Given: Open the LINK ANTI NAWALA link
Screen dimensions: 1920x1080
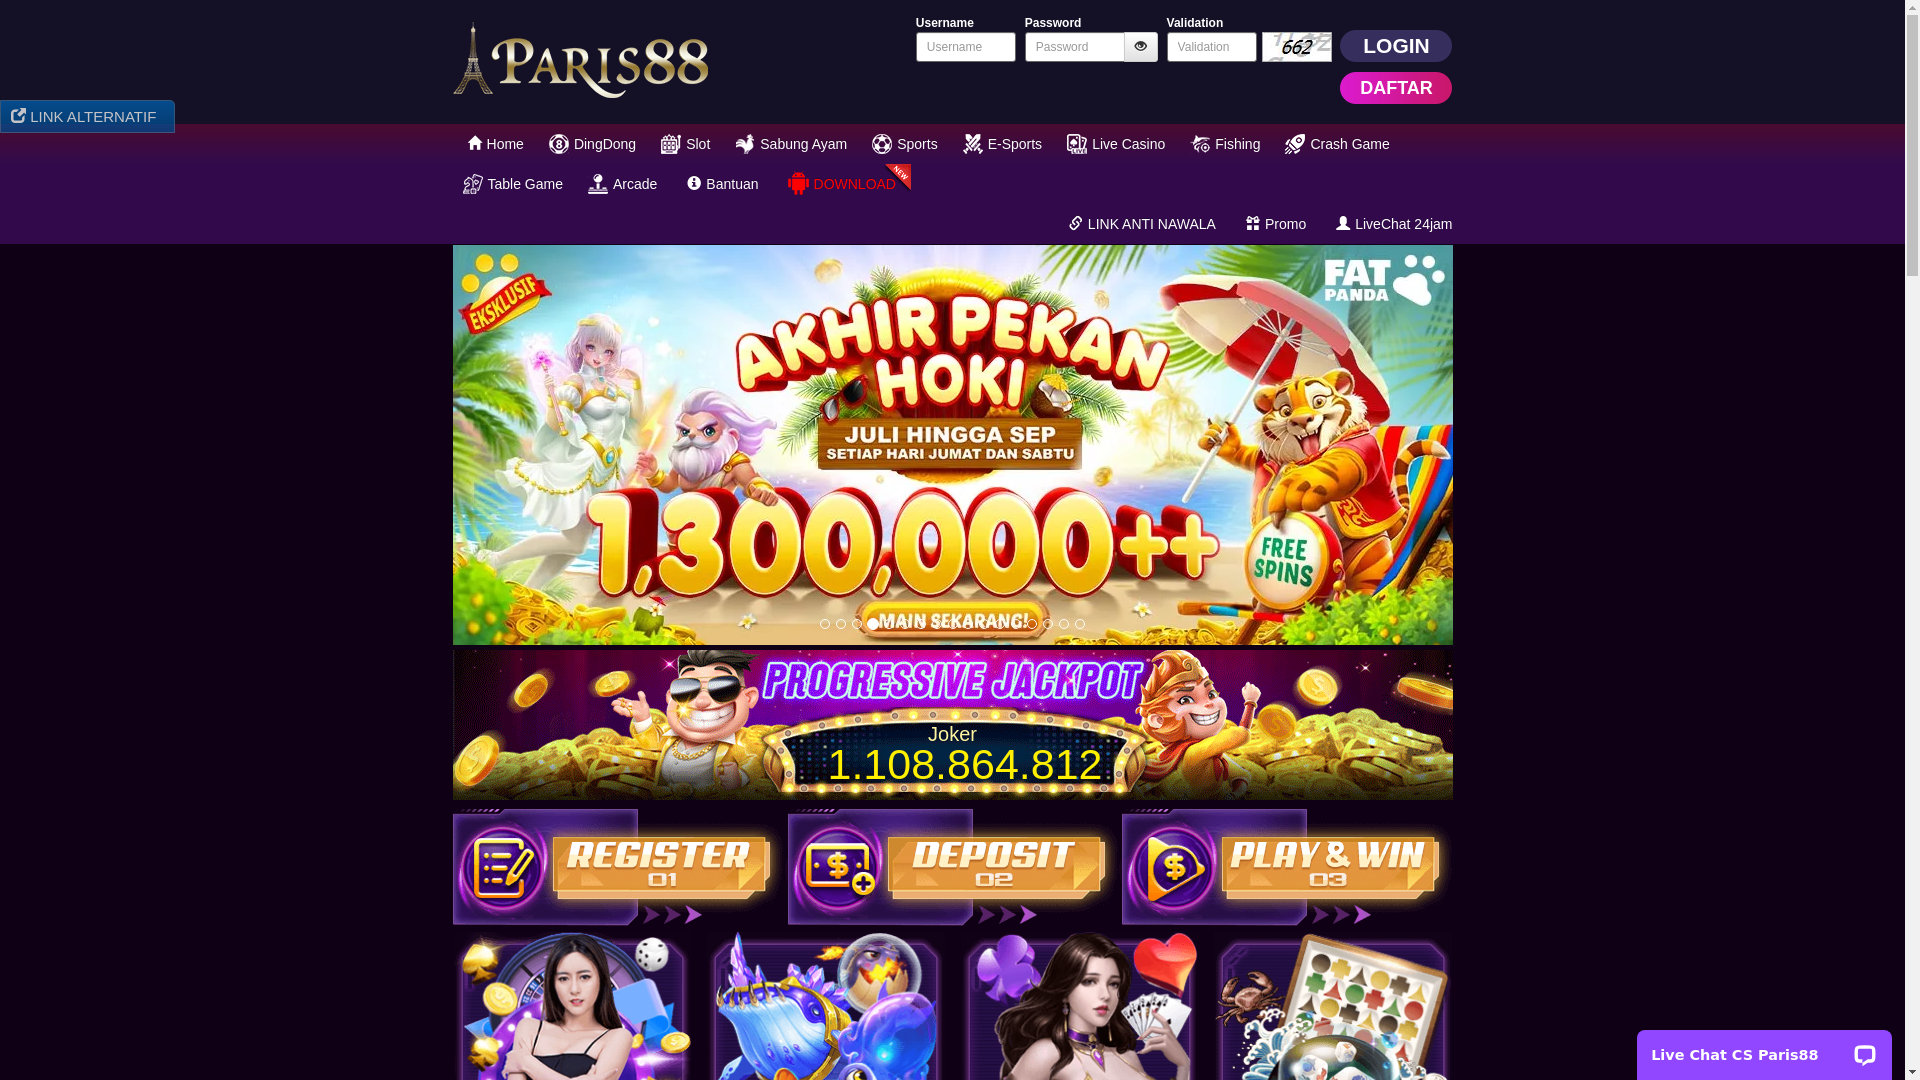Looking at the screenshot, I should (x=1142, y=224).
